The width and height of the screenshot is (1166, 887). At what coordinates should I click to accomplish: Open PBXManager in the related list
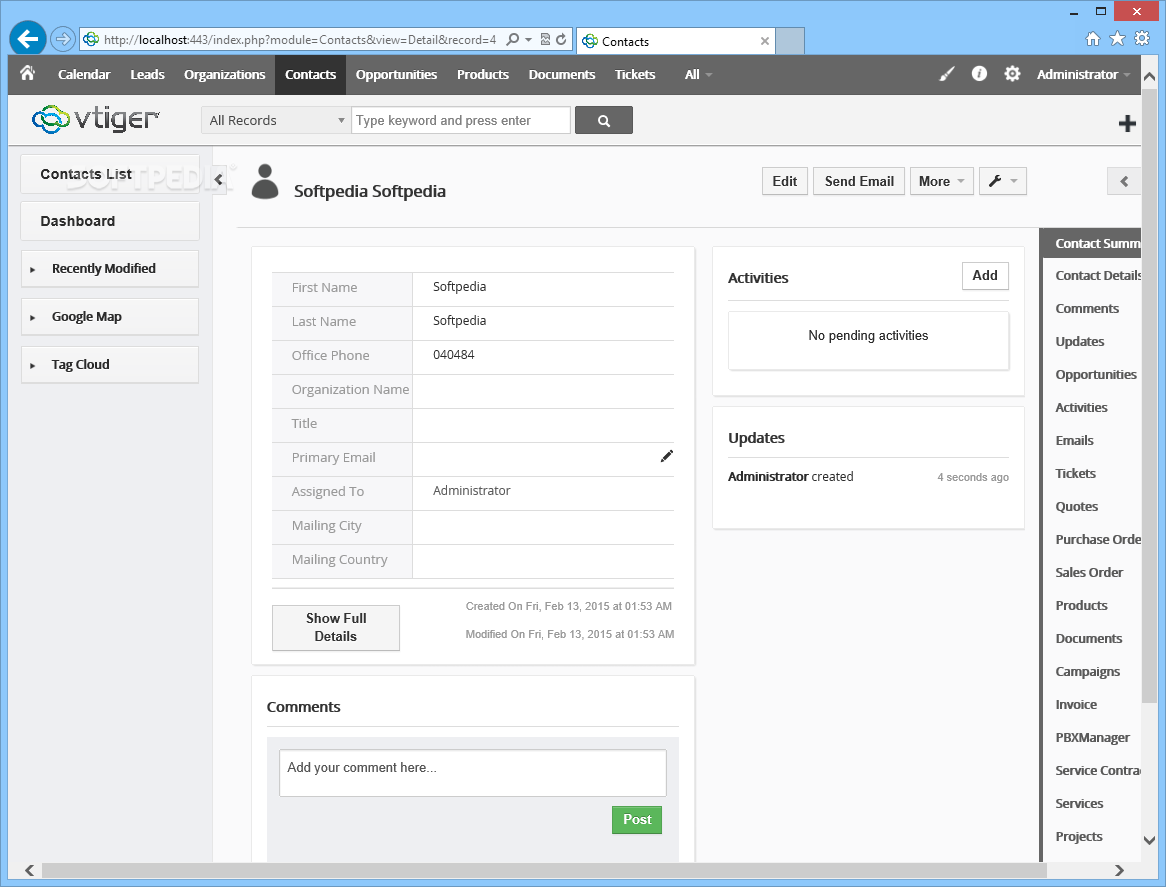[1092, 738]
